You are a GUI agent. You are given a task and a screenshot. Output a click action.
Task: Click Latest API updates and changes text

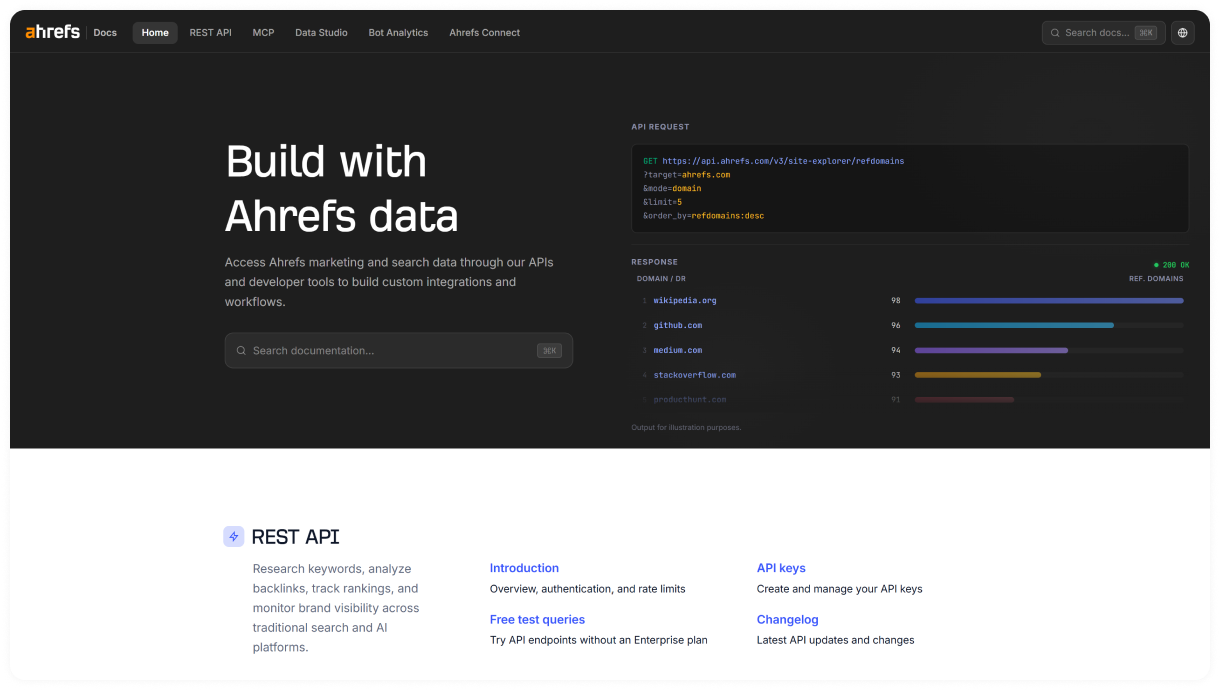click(x=836, y=640)
